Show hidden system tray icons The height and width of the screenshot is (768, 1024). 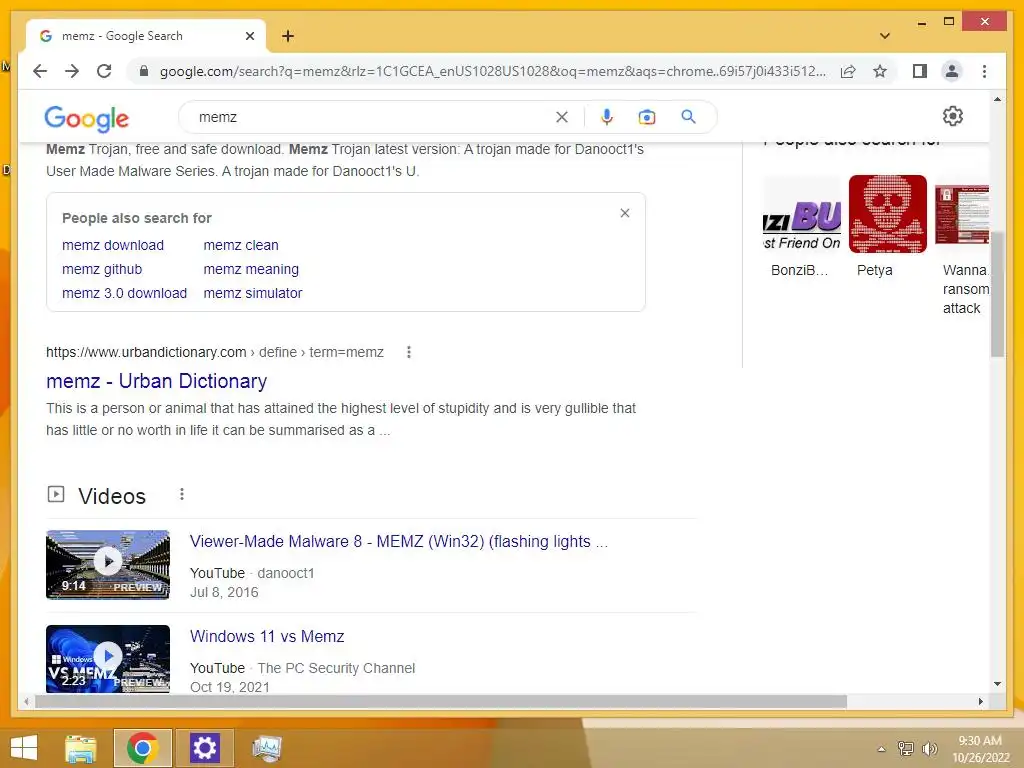(882, 749)
